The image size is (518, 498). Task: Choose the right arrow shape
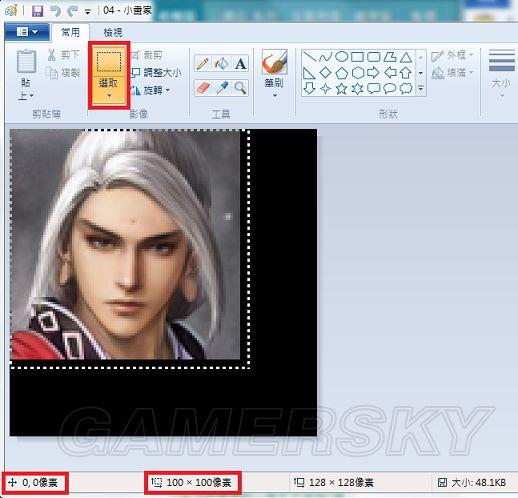(x=373, y=72)
